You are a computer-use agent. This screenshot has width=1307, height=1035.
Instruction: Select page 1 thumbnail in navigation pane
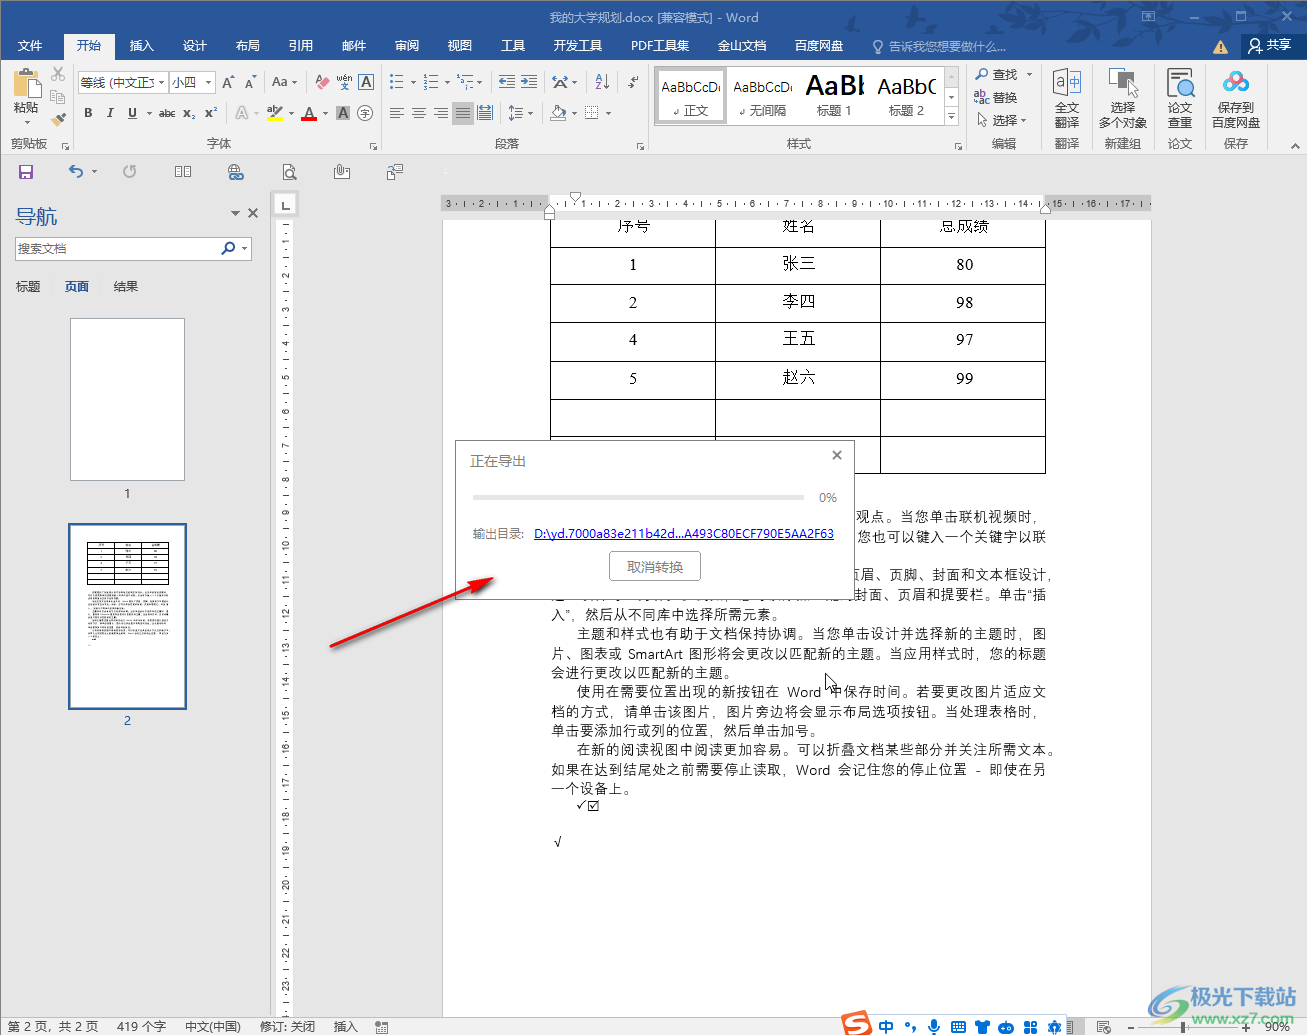point(127,400)
